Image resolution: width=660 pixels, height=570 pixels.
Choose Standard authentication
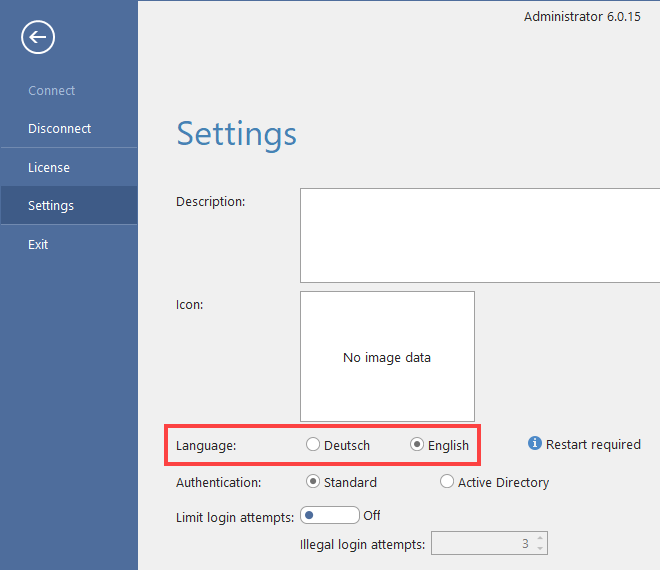tap(314, 482)
